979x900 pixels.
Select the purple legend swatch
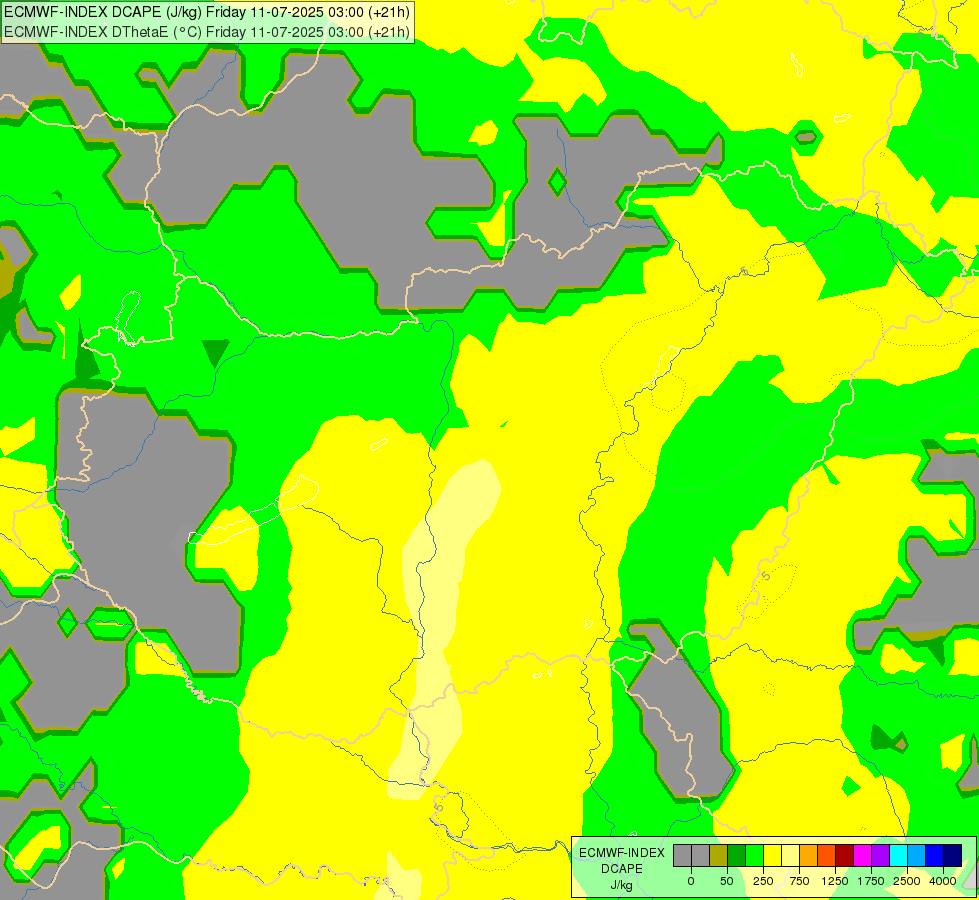(881, 856)
